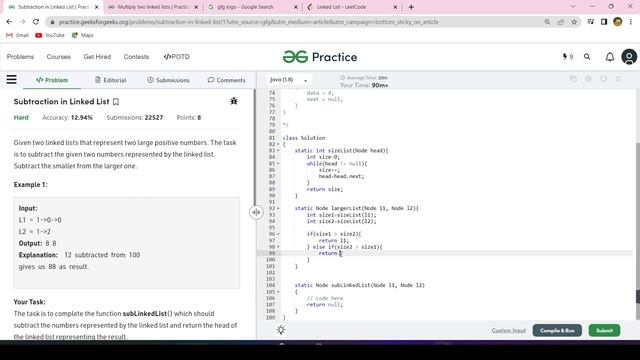640x360 pixels.
Task: Switch to the Comments tab
Action: [226, 80]
